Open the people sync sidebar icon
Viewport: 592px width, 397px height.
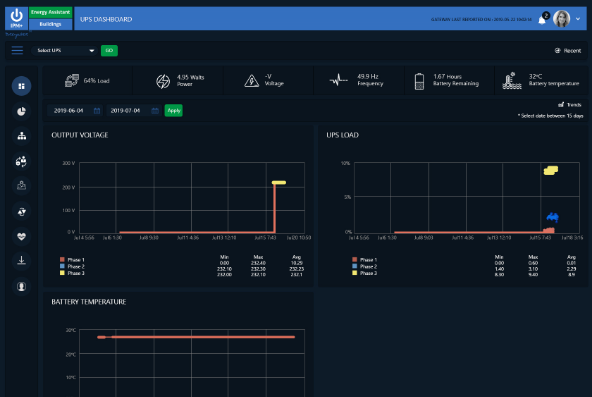(x=22, y=161)
